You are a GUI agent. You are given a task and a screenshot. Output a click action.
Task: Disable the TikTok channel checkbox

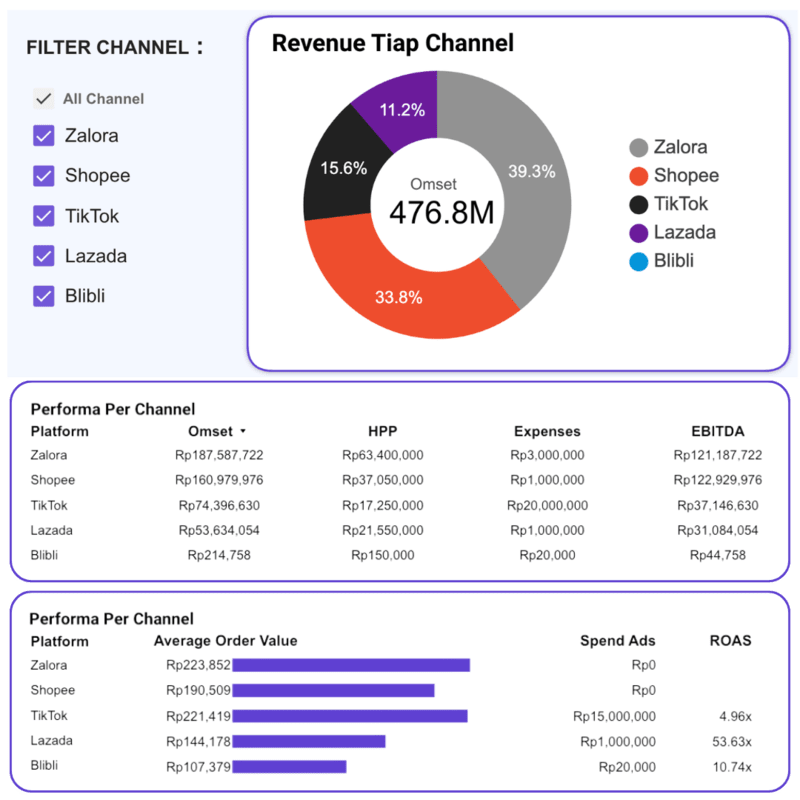click(43, 216)
